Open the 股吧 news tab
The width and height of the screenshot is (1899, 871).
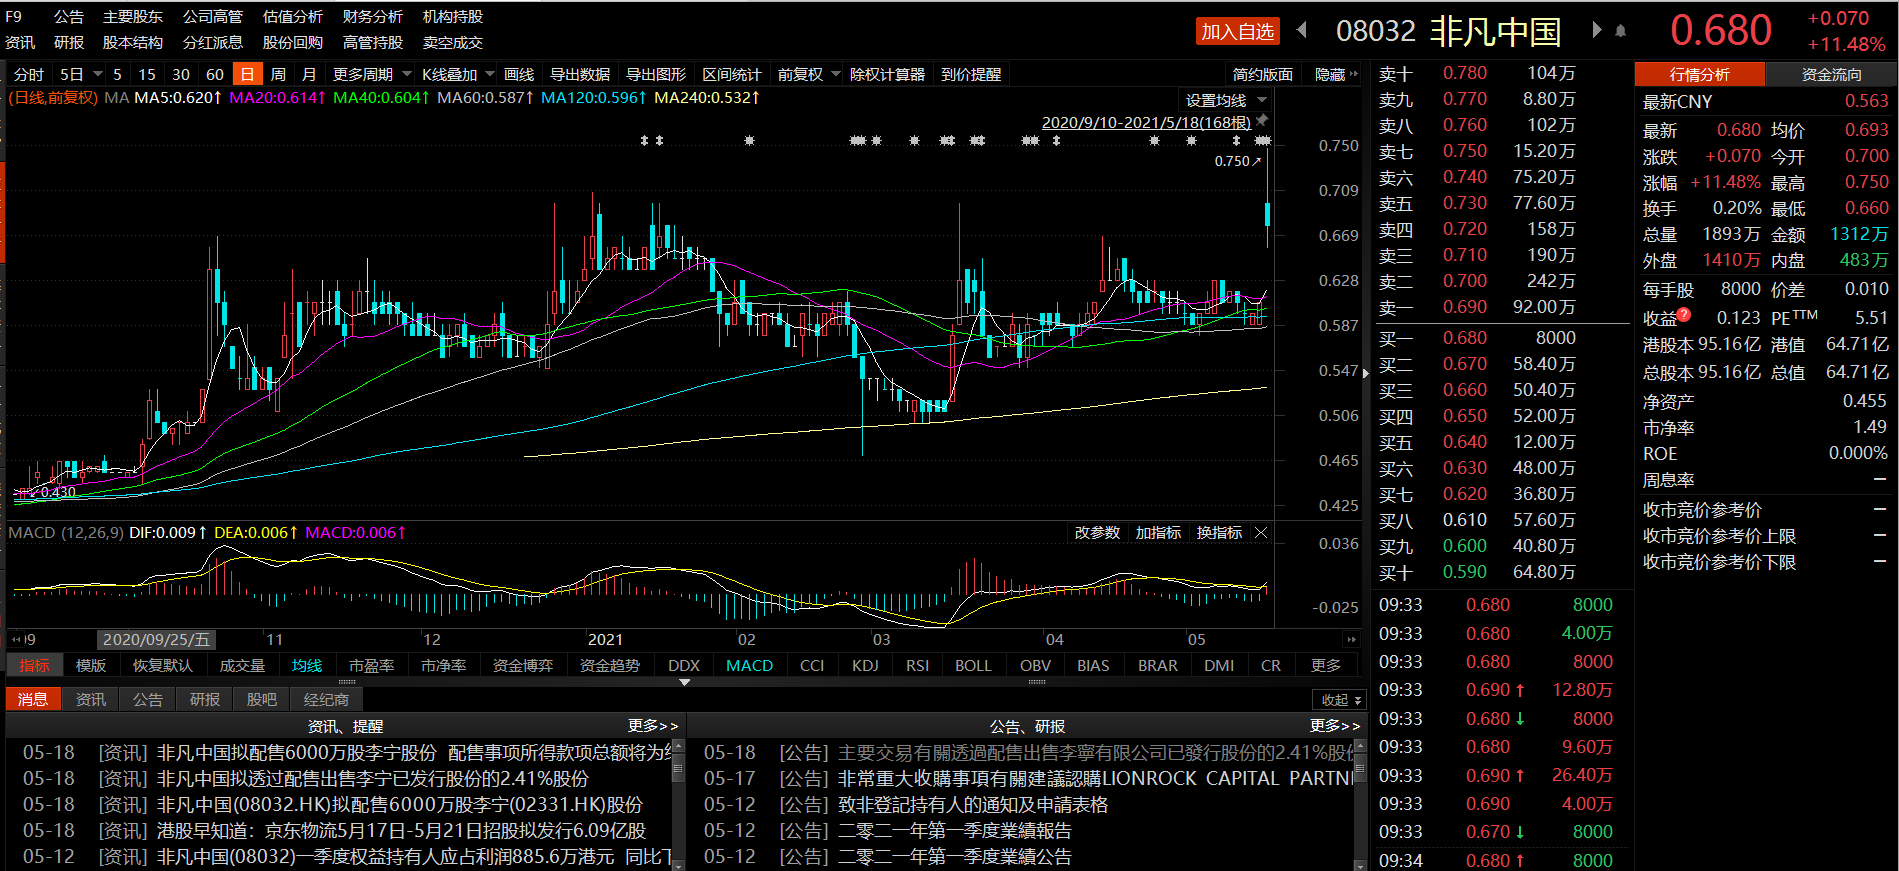pos(262,700)
